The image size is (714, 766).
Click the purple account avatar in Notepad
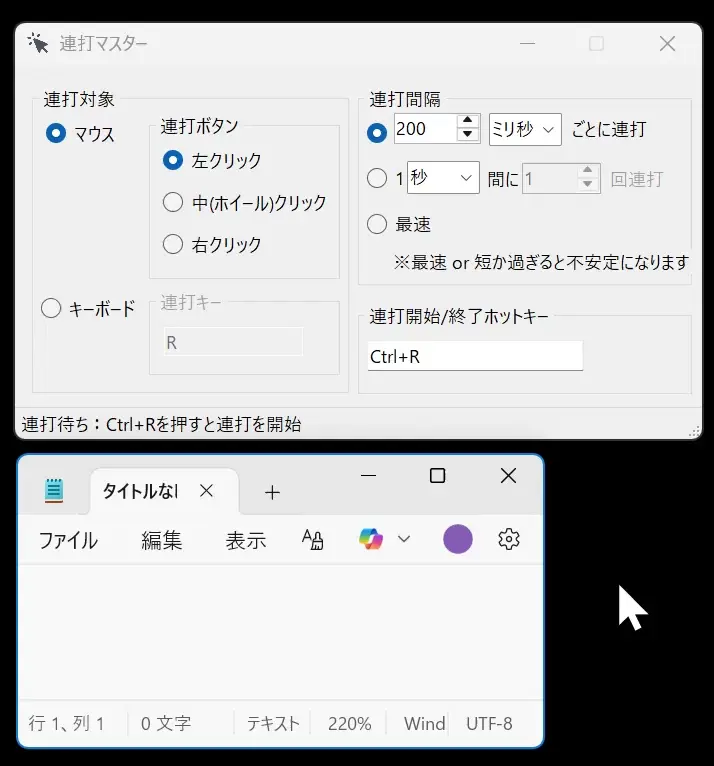(x=458, y=539)
